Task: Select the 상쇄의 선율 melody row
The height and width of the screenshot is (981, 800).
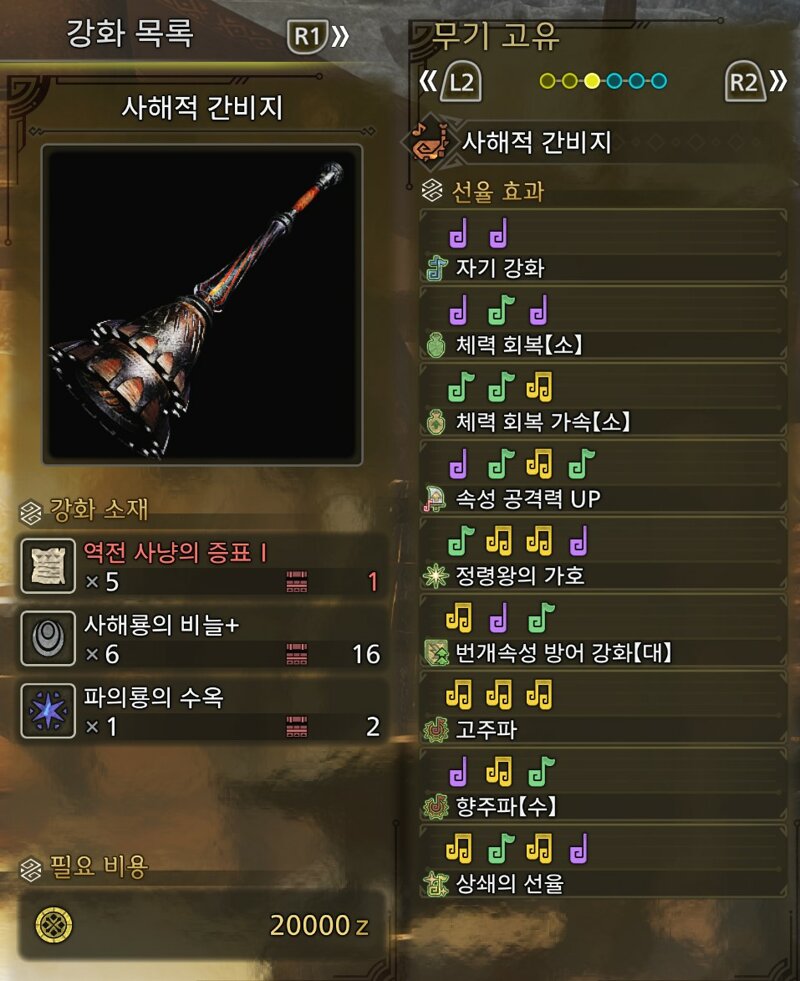Action: [603, 862]
